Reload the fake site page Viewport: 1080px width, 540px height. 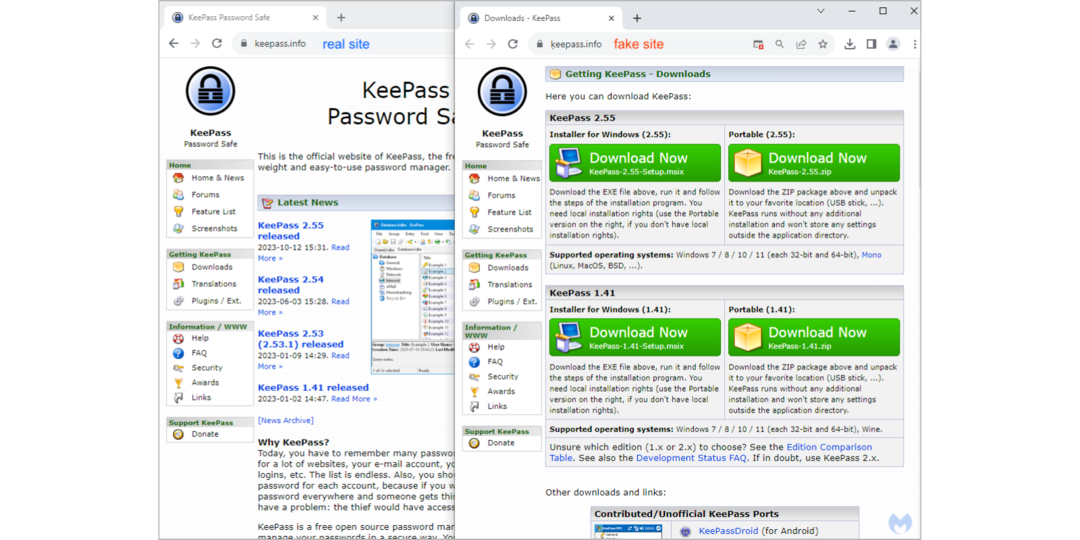(x=512, y=44)
